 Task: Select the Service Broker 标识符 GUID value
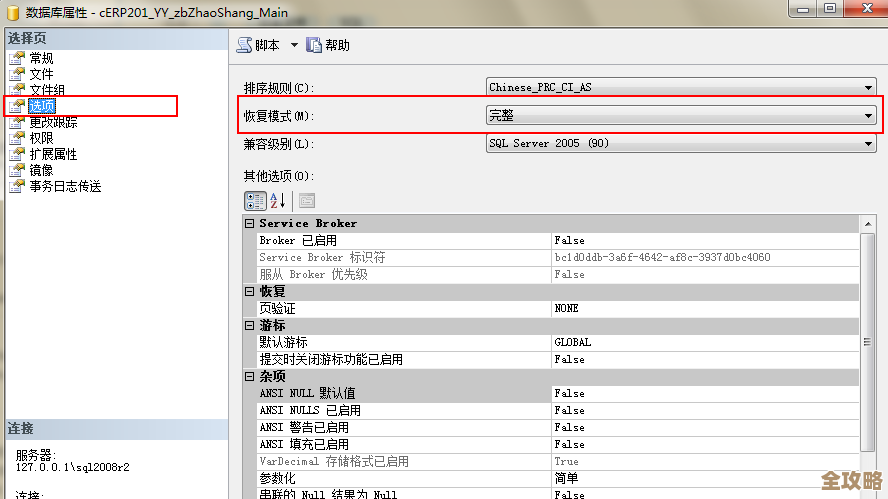tap(662, 257)
